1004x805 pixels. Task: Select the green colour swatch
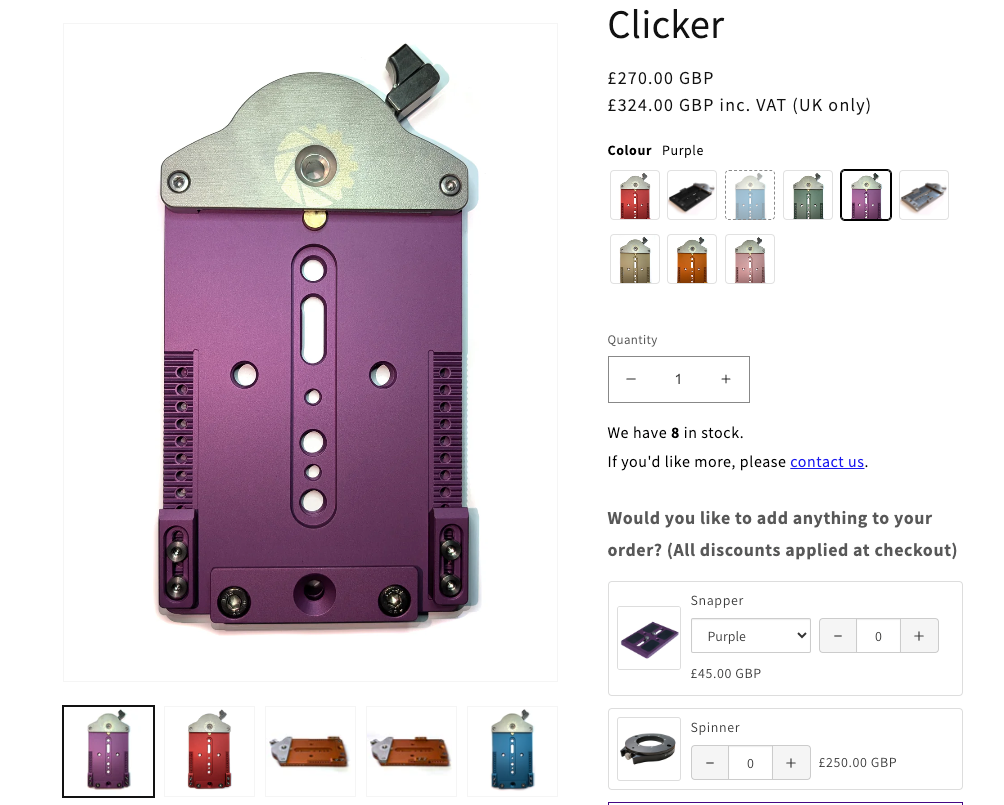(x=808, y=195)
